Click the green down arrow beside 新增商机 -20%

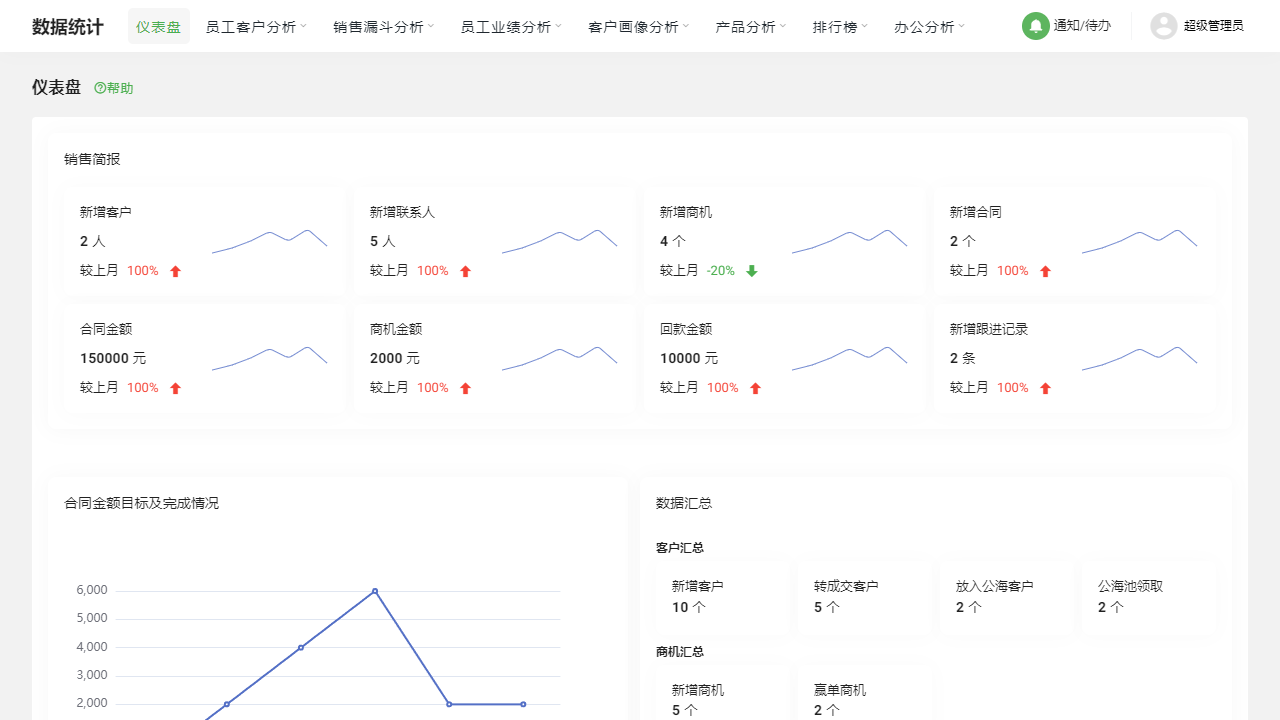(x=751, y=270)
